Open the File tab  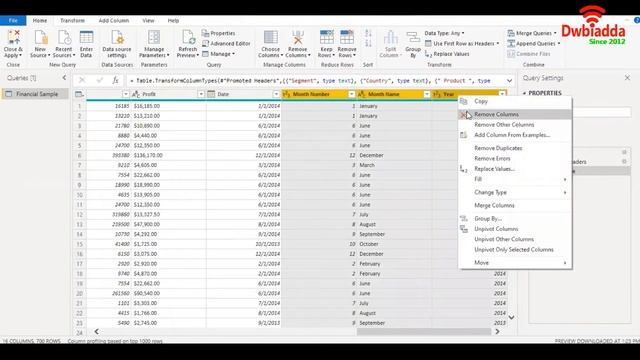[x=13, y=20]
